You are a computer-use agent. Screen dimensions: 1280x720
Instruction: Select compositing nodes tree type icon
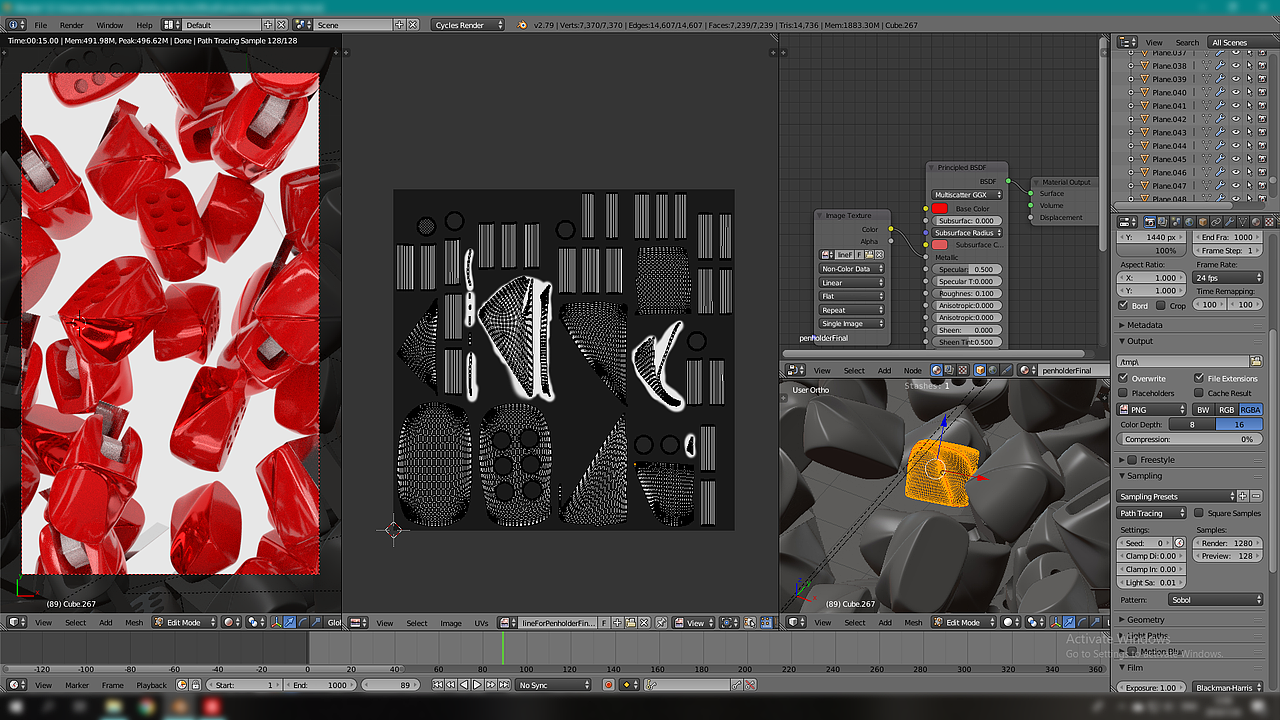tap(948, 370)
